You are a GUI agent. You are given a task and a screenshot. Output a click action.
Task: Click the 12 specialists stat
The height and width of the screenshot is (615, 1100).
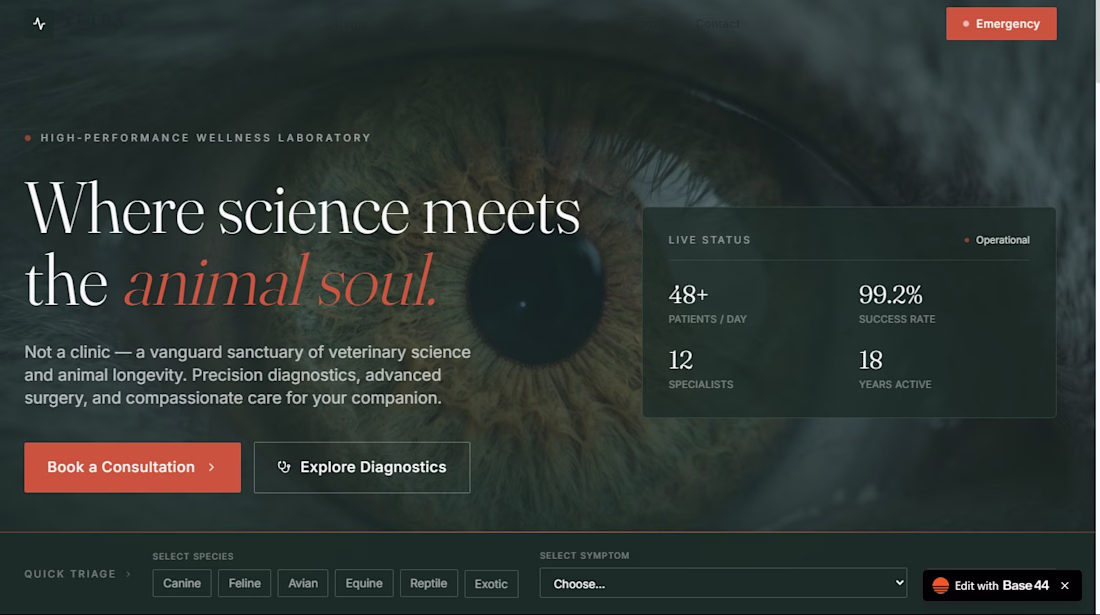click(x=700, y=370)
